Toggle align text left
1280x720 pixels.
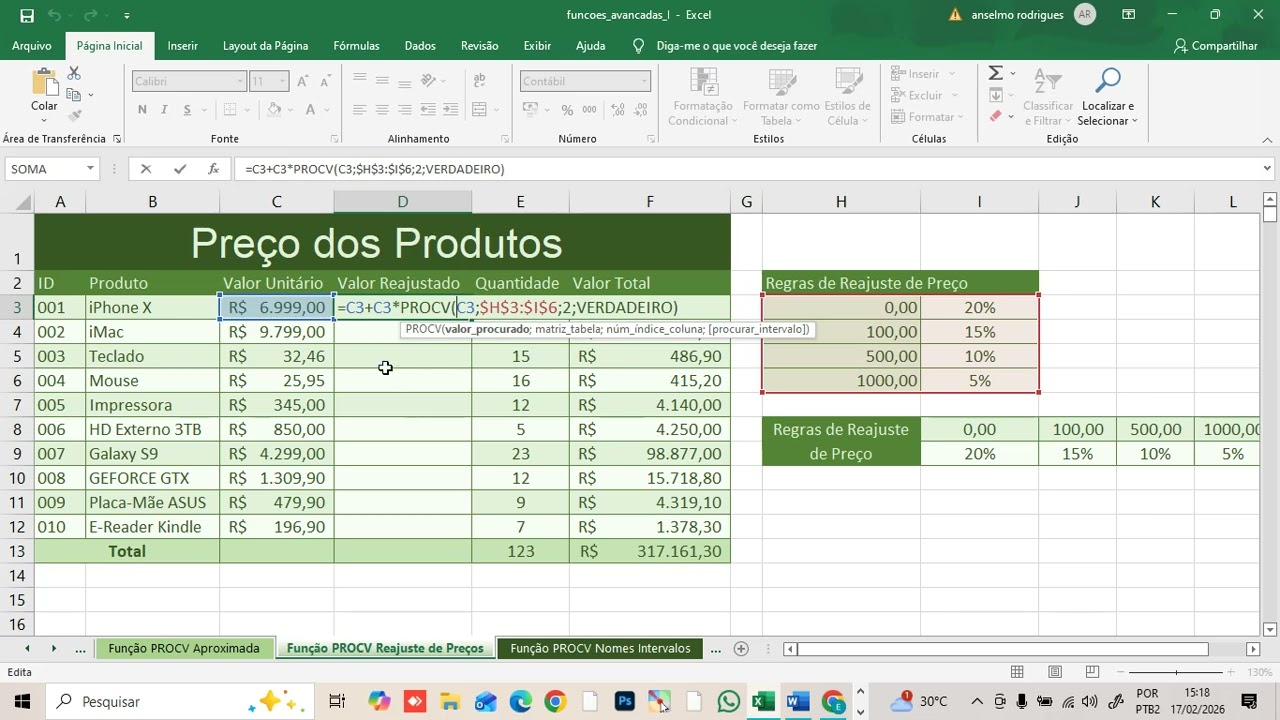click(x=360, y=110)
